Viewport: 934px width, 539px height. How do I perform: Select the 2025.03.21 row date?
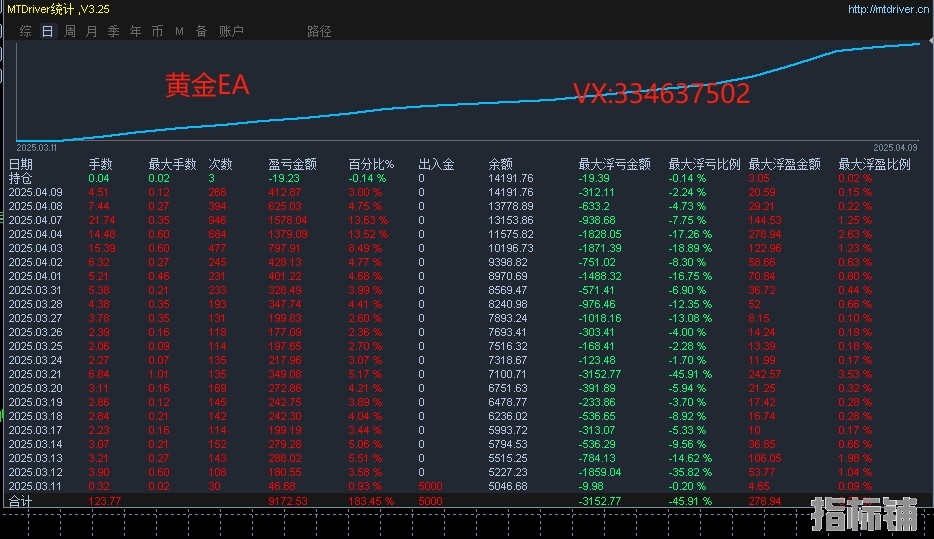point(35,374)
